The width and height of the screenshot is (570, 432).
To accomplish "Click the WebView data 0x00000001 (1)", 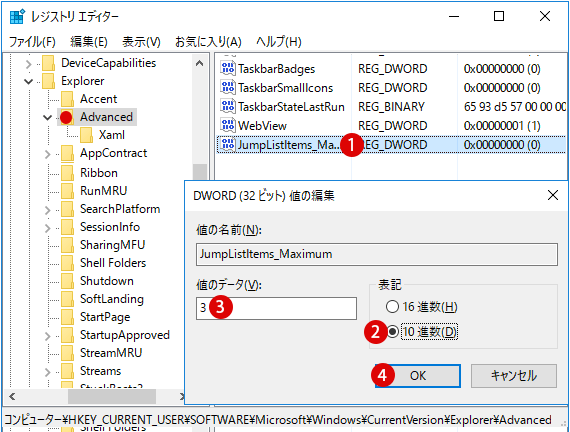I will [502, 126].
